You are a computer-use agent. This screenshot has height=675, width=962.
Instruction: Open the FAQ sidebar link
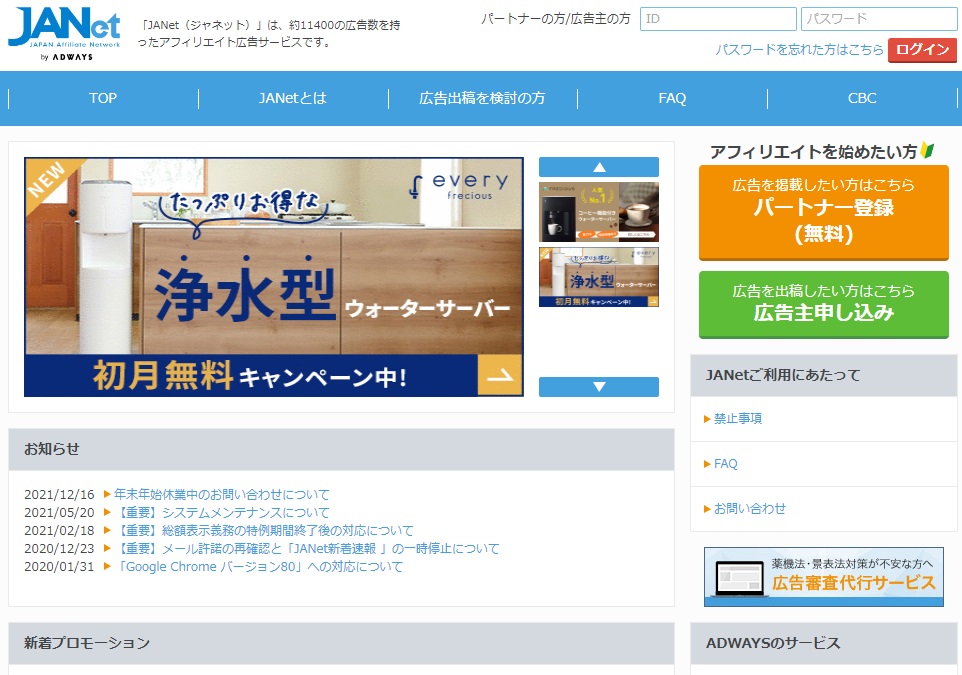pos(725,464)
